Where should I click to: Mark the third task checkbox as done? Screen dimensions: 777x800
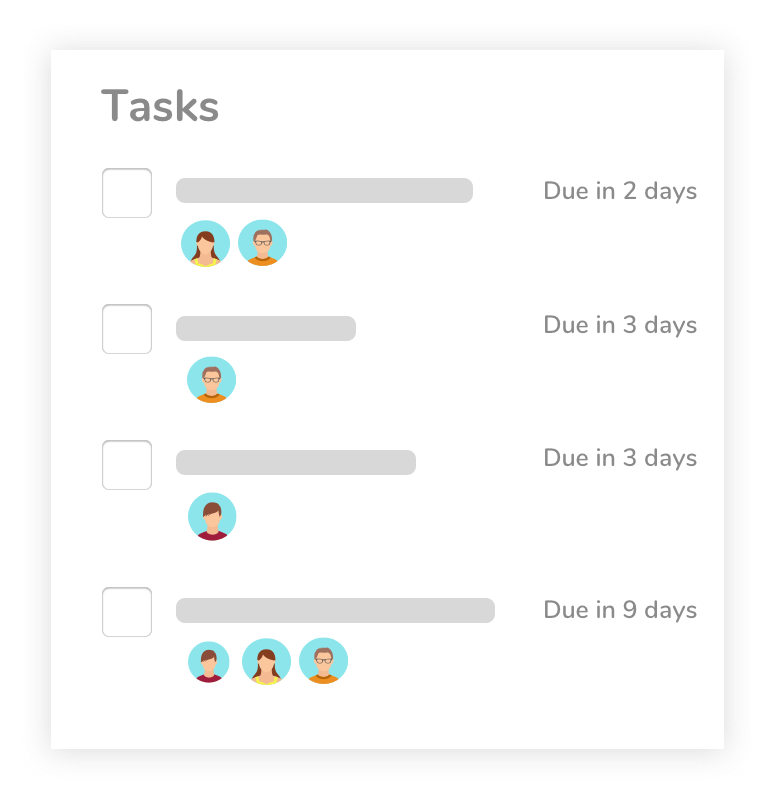click(127, 465)
